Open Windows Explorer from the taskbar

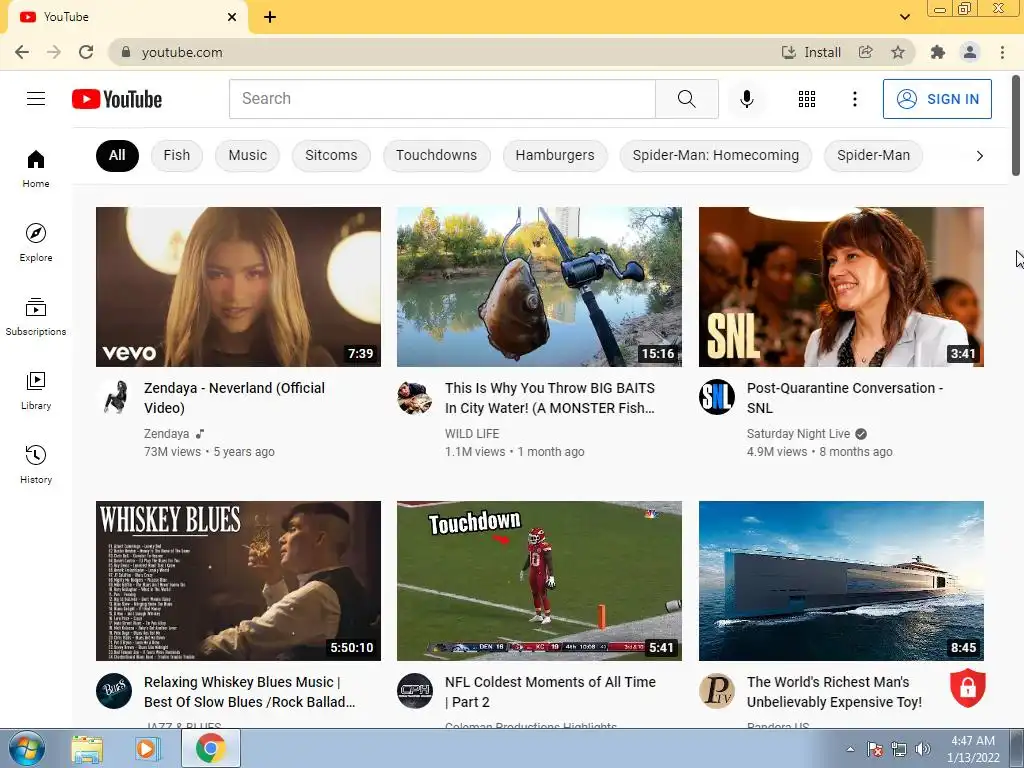coord(87,749)
